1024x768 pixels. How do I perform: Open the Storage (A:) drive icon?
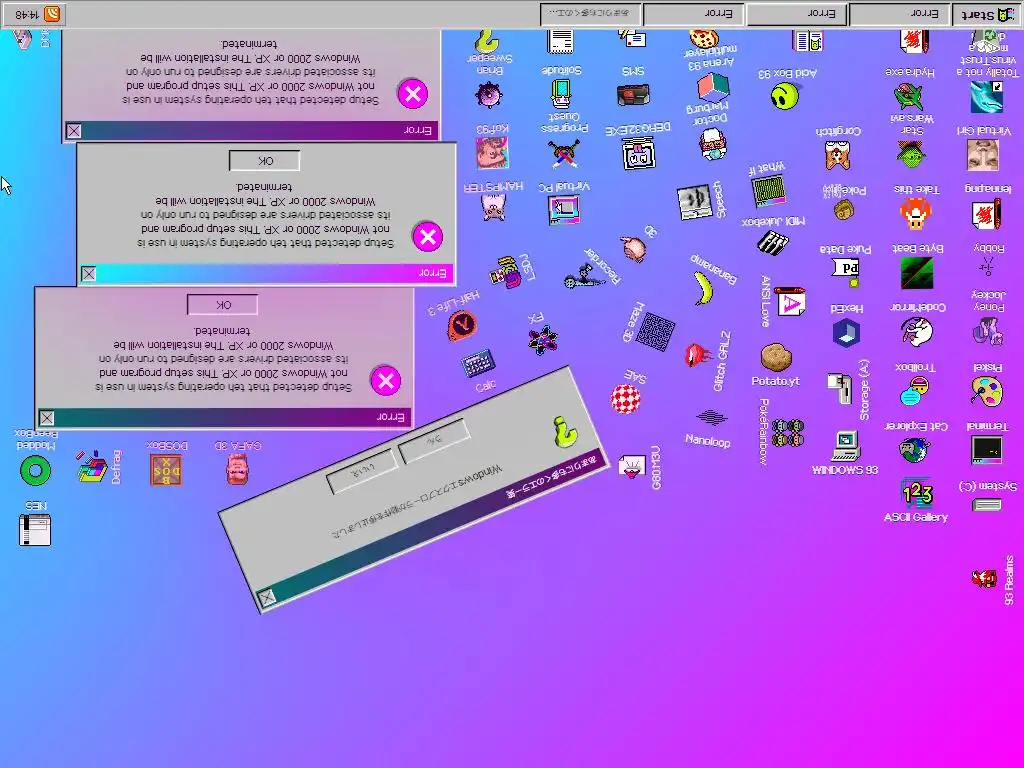(839, 389)
